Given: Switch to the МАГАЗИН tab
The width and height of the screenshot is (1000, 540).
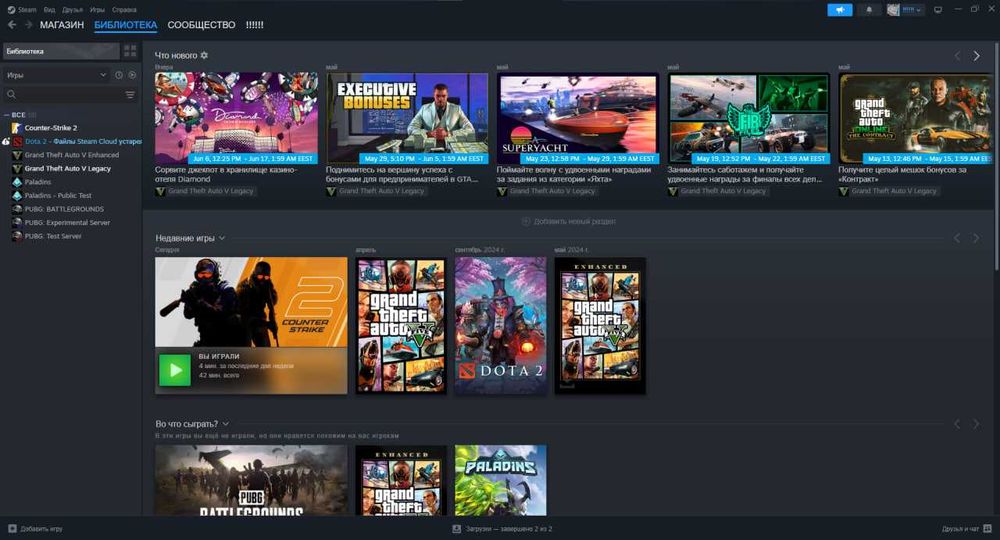Looking at the screenshot, I should click(x=62, y=25).
